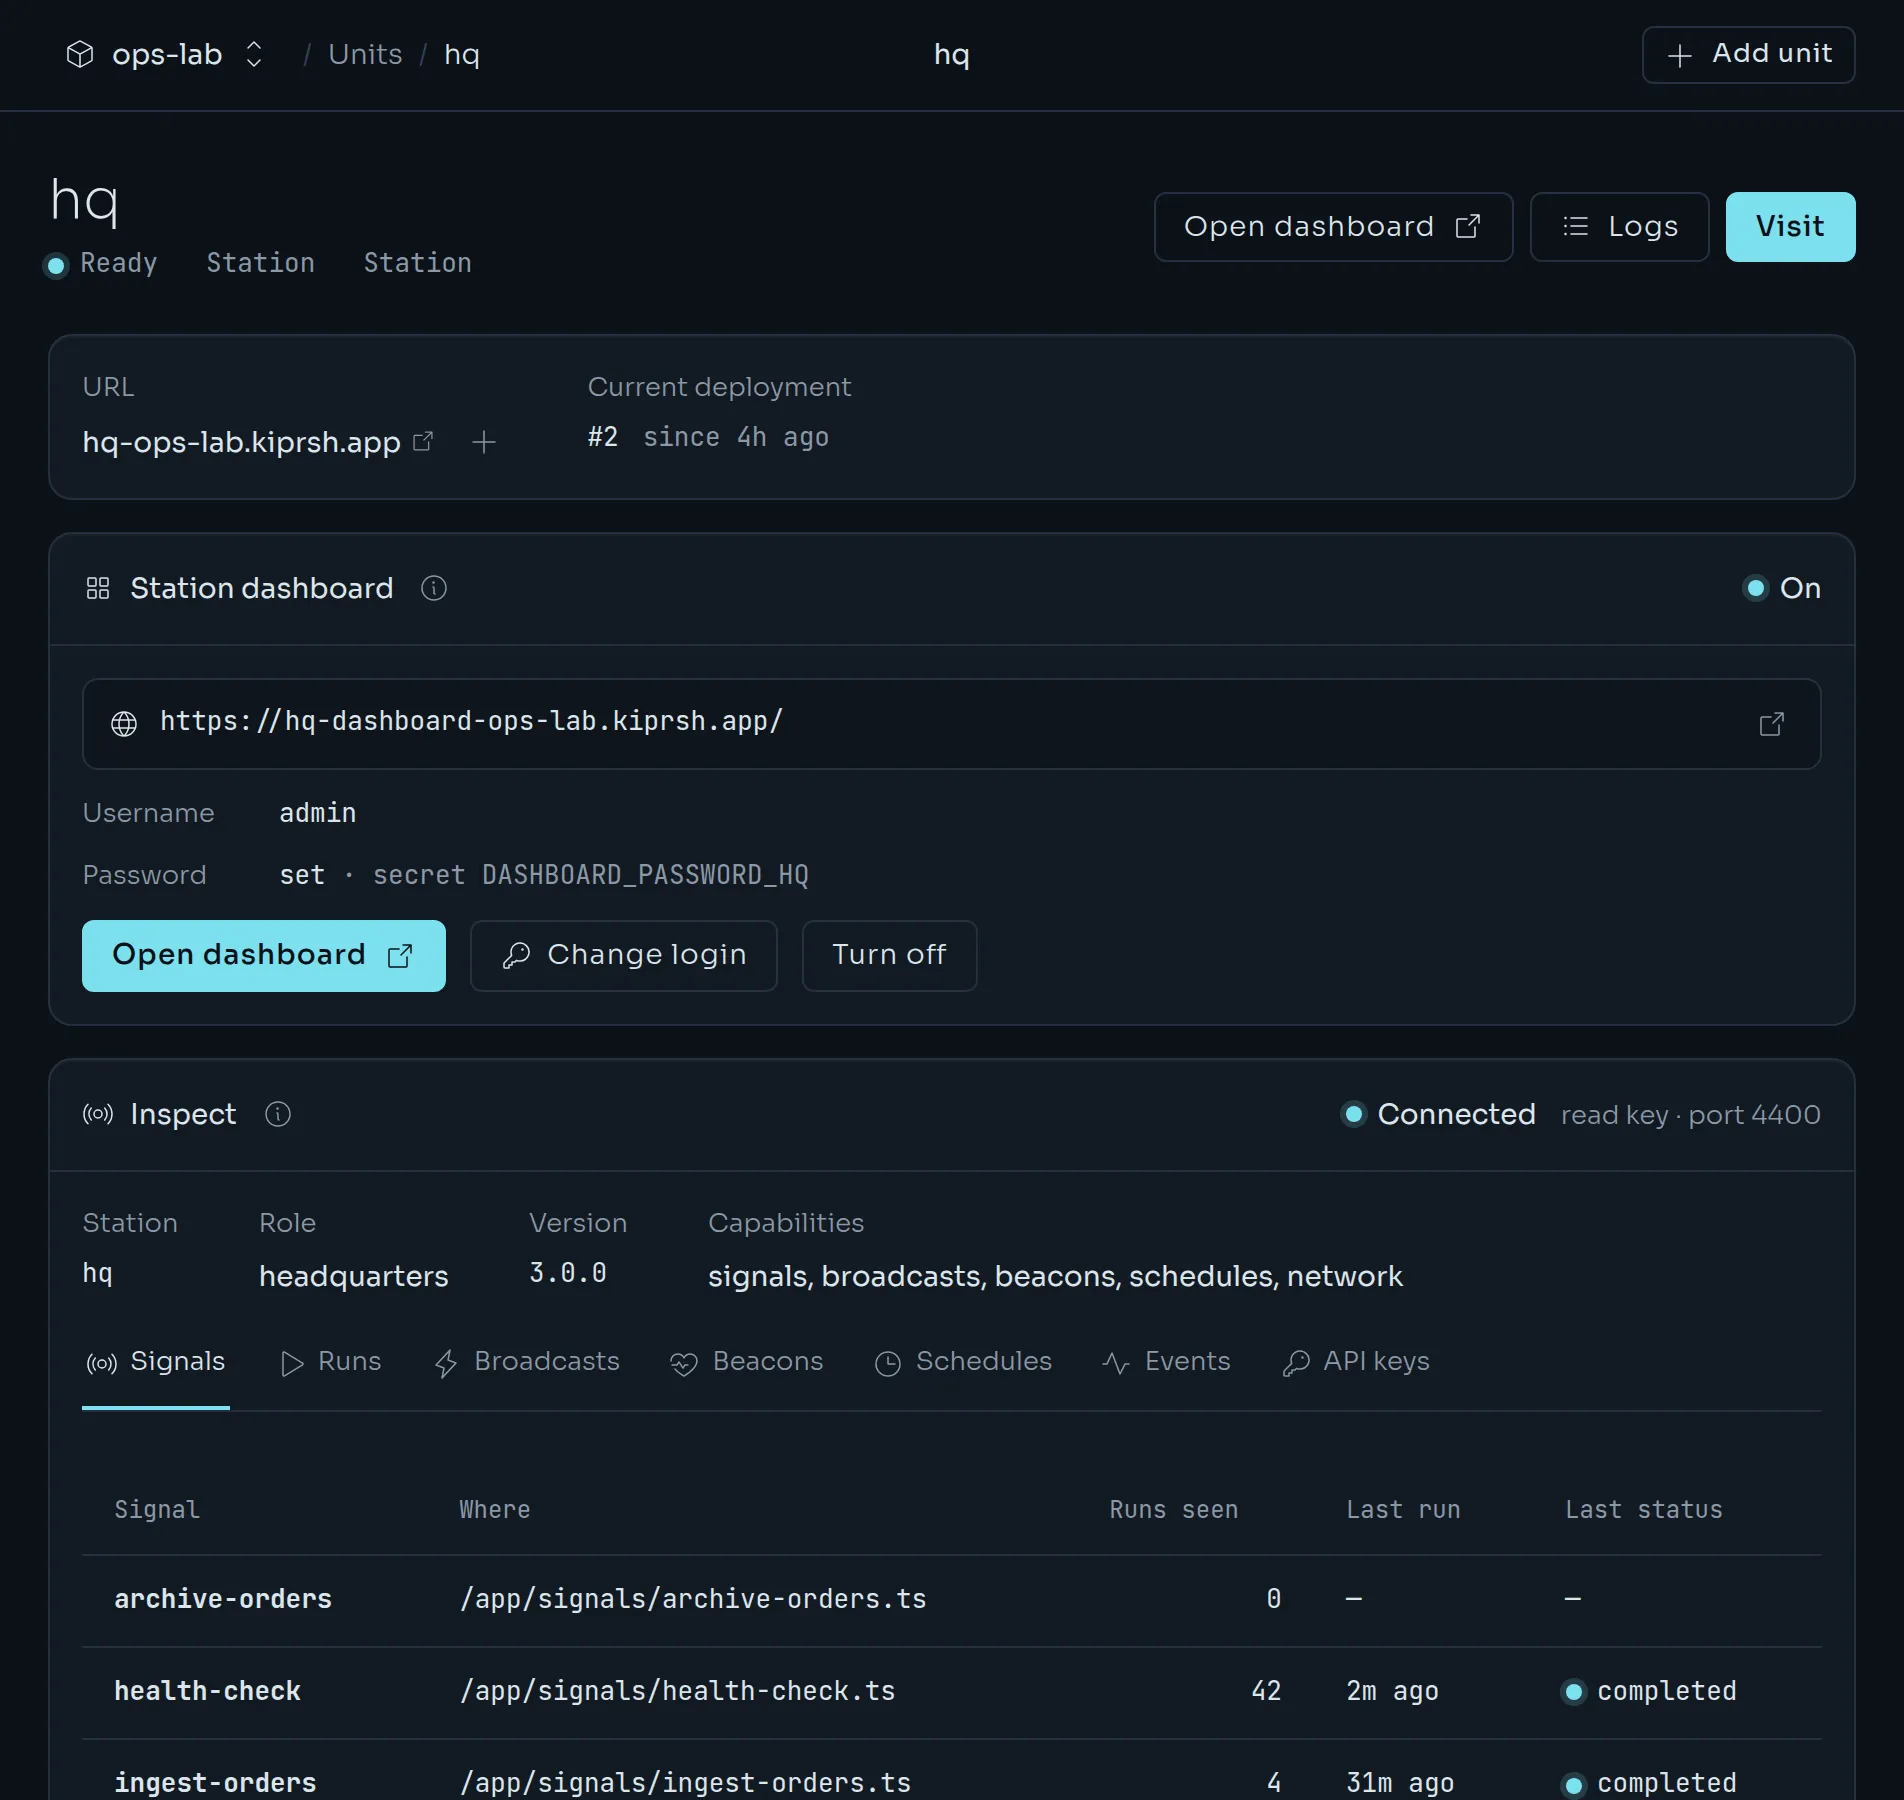Click the ingest-orders signal name
Screen dimensions: 1904x1800
[215, 1783]
